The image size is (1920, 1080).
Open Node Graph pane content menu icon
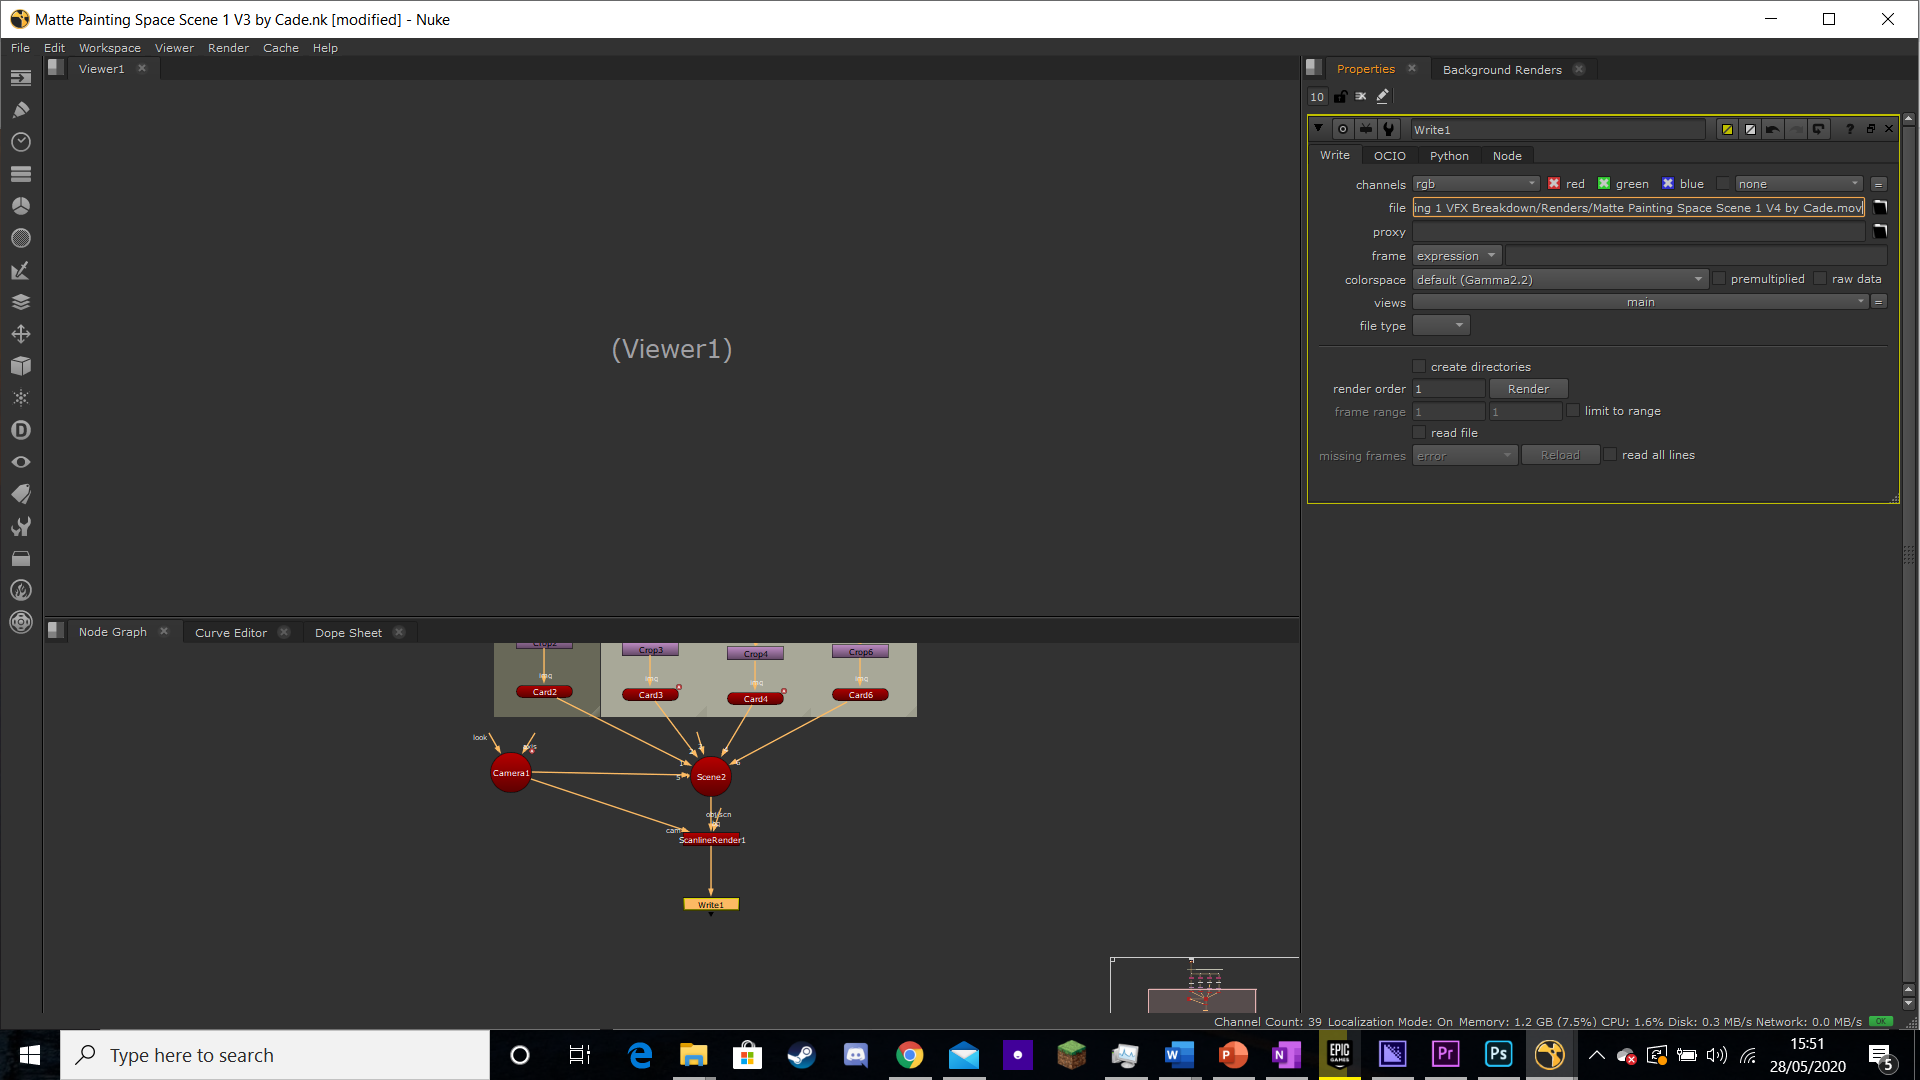[x=56, y=631]
